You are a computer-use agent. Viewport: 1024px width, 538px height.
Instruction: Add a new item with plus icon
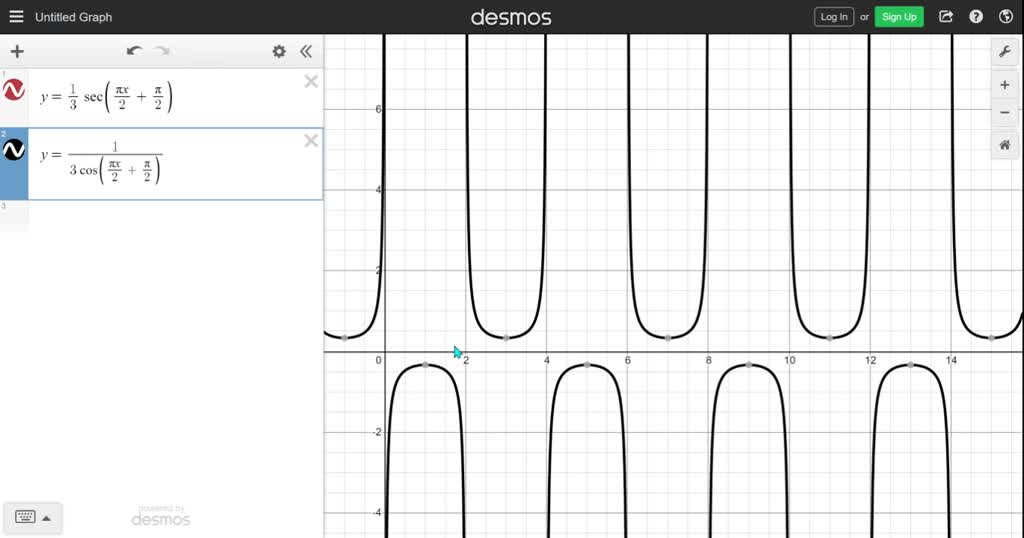(x=17, y=51)
